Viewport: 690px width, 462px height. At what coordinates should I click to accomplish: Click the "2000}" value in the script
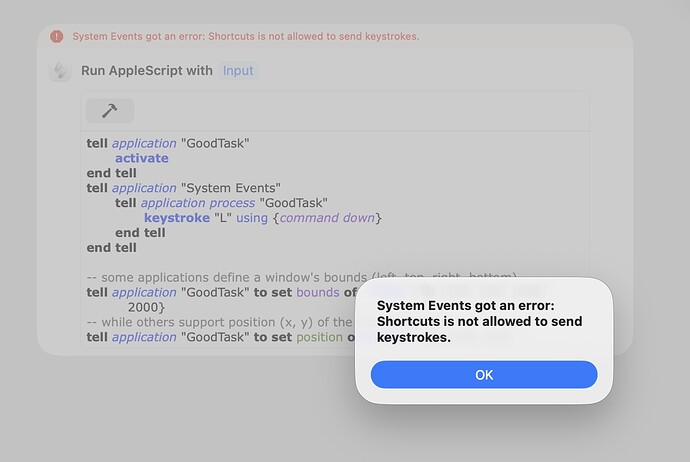click(146, 307)
